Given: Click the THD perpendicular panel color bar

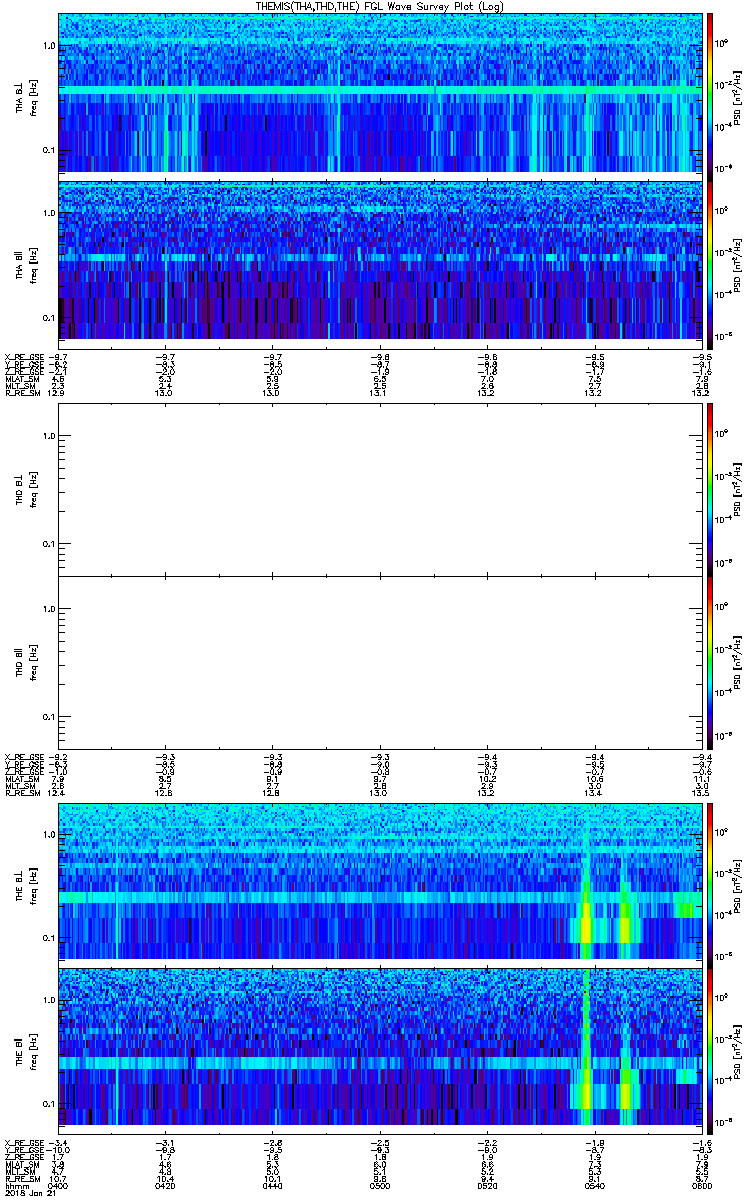Looking at the screenshot, I should coord(710,488).
